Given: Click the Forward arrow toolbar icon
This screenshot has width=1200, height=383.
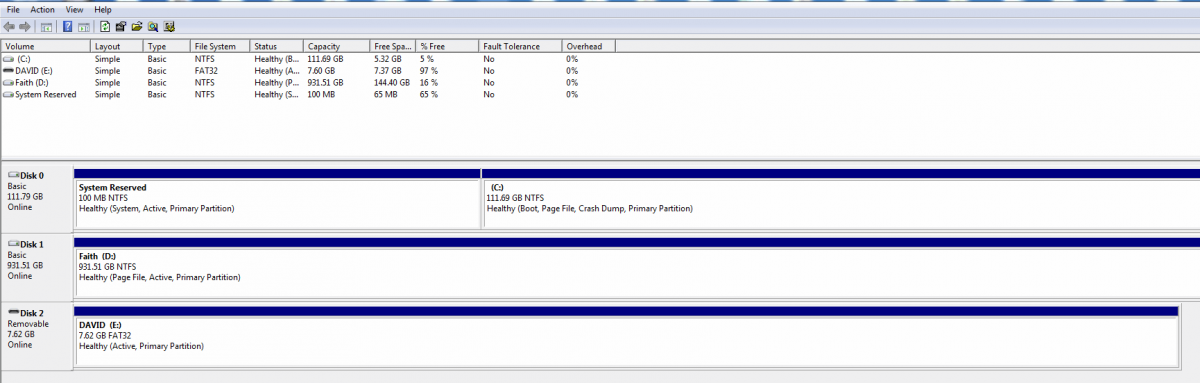Looking at the screenshot, I should point(25,26).
